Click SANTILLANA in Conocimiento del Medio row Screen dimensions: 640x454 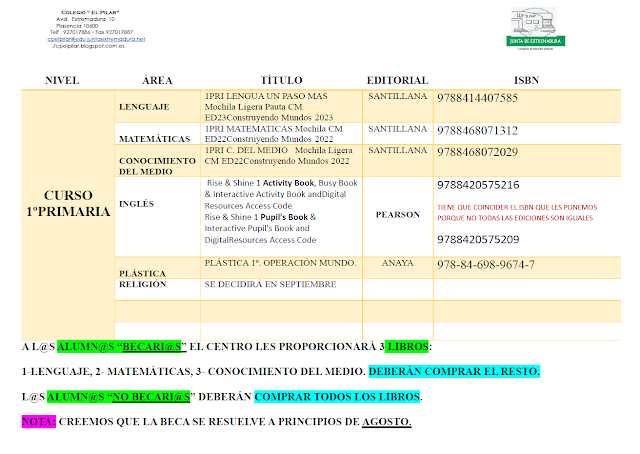click(x=398, y=150)
